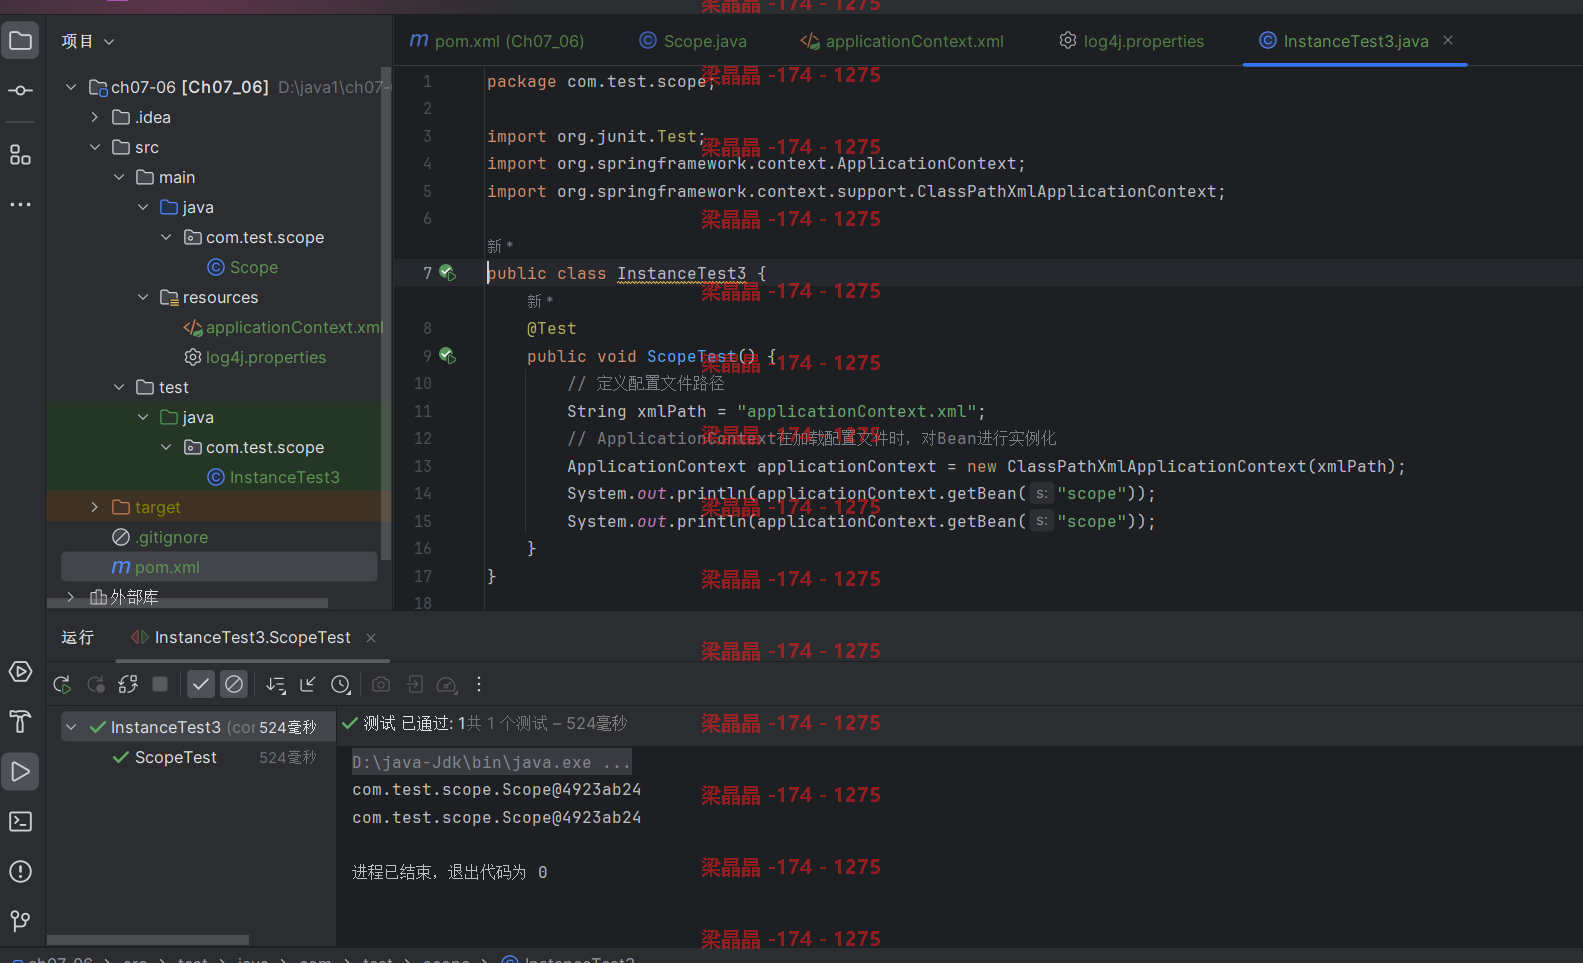Collapse InstanceTest3 node in test results
The width and height of the screenshot is (1583, 963).
pos(72,727)
